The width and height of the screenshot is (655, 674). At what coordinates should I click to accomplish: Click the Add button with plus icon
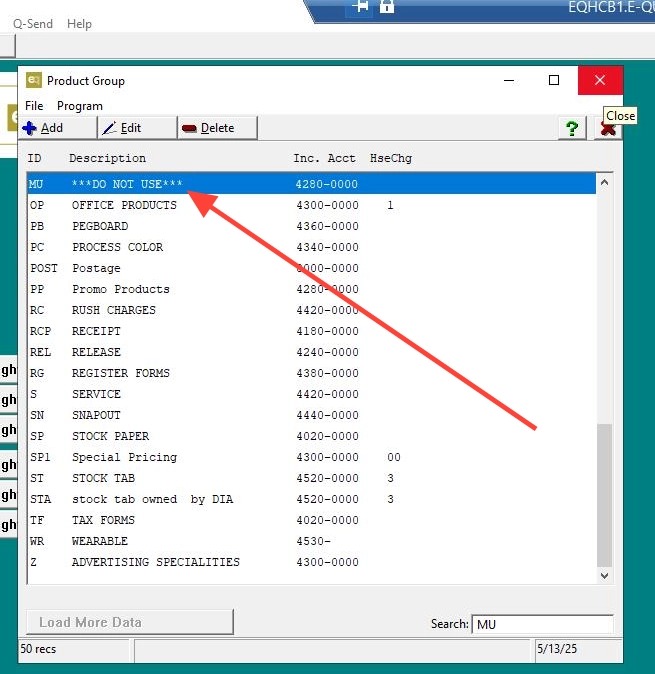[58, 128]
